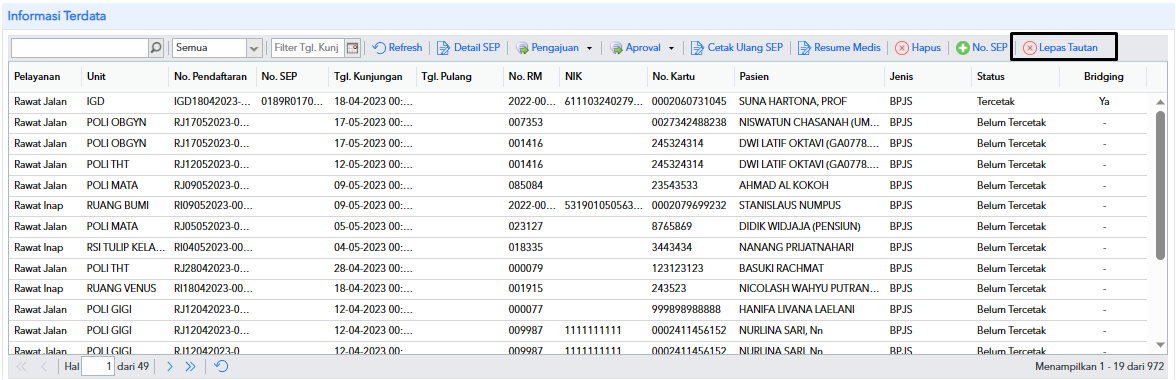Sort by Tgl. Kunjungan column header
The width and height of the screenshot is (1176, 380).
pyautogui.click(x=372, y=76)
